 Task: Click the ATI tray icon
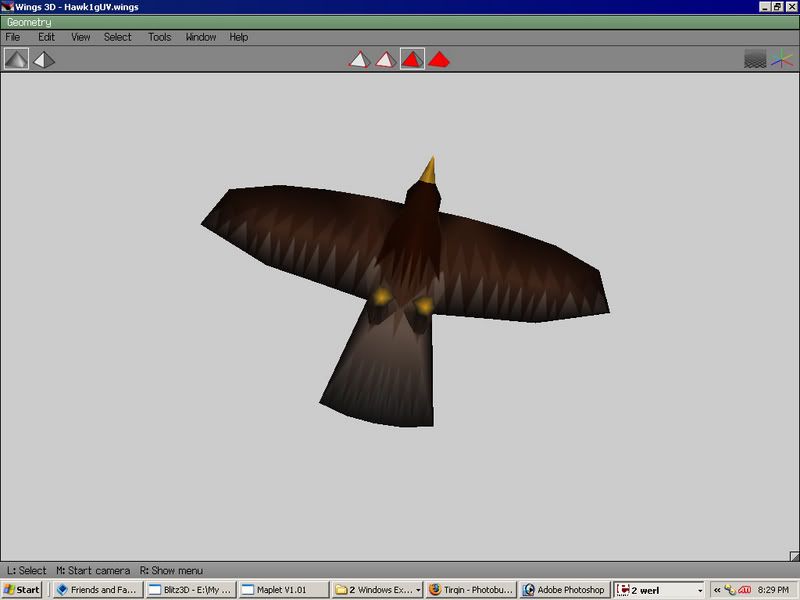coord(745,590)
